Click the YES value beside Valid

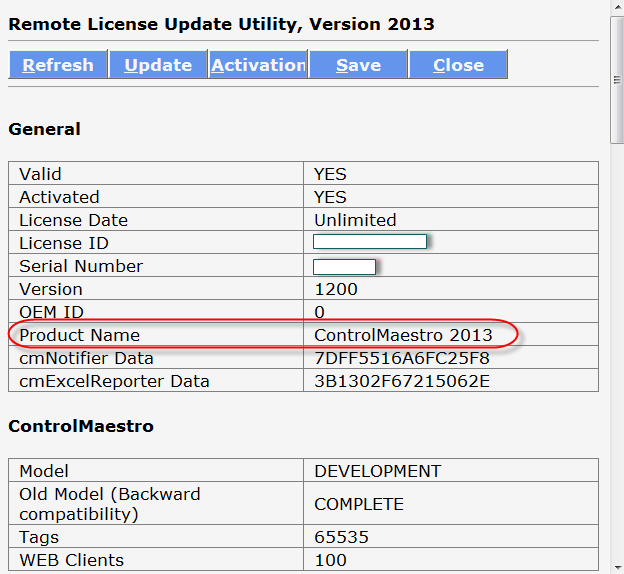(330, 174)
